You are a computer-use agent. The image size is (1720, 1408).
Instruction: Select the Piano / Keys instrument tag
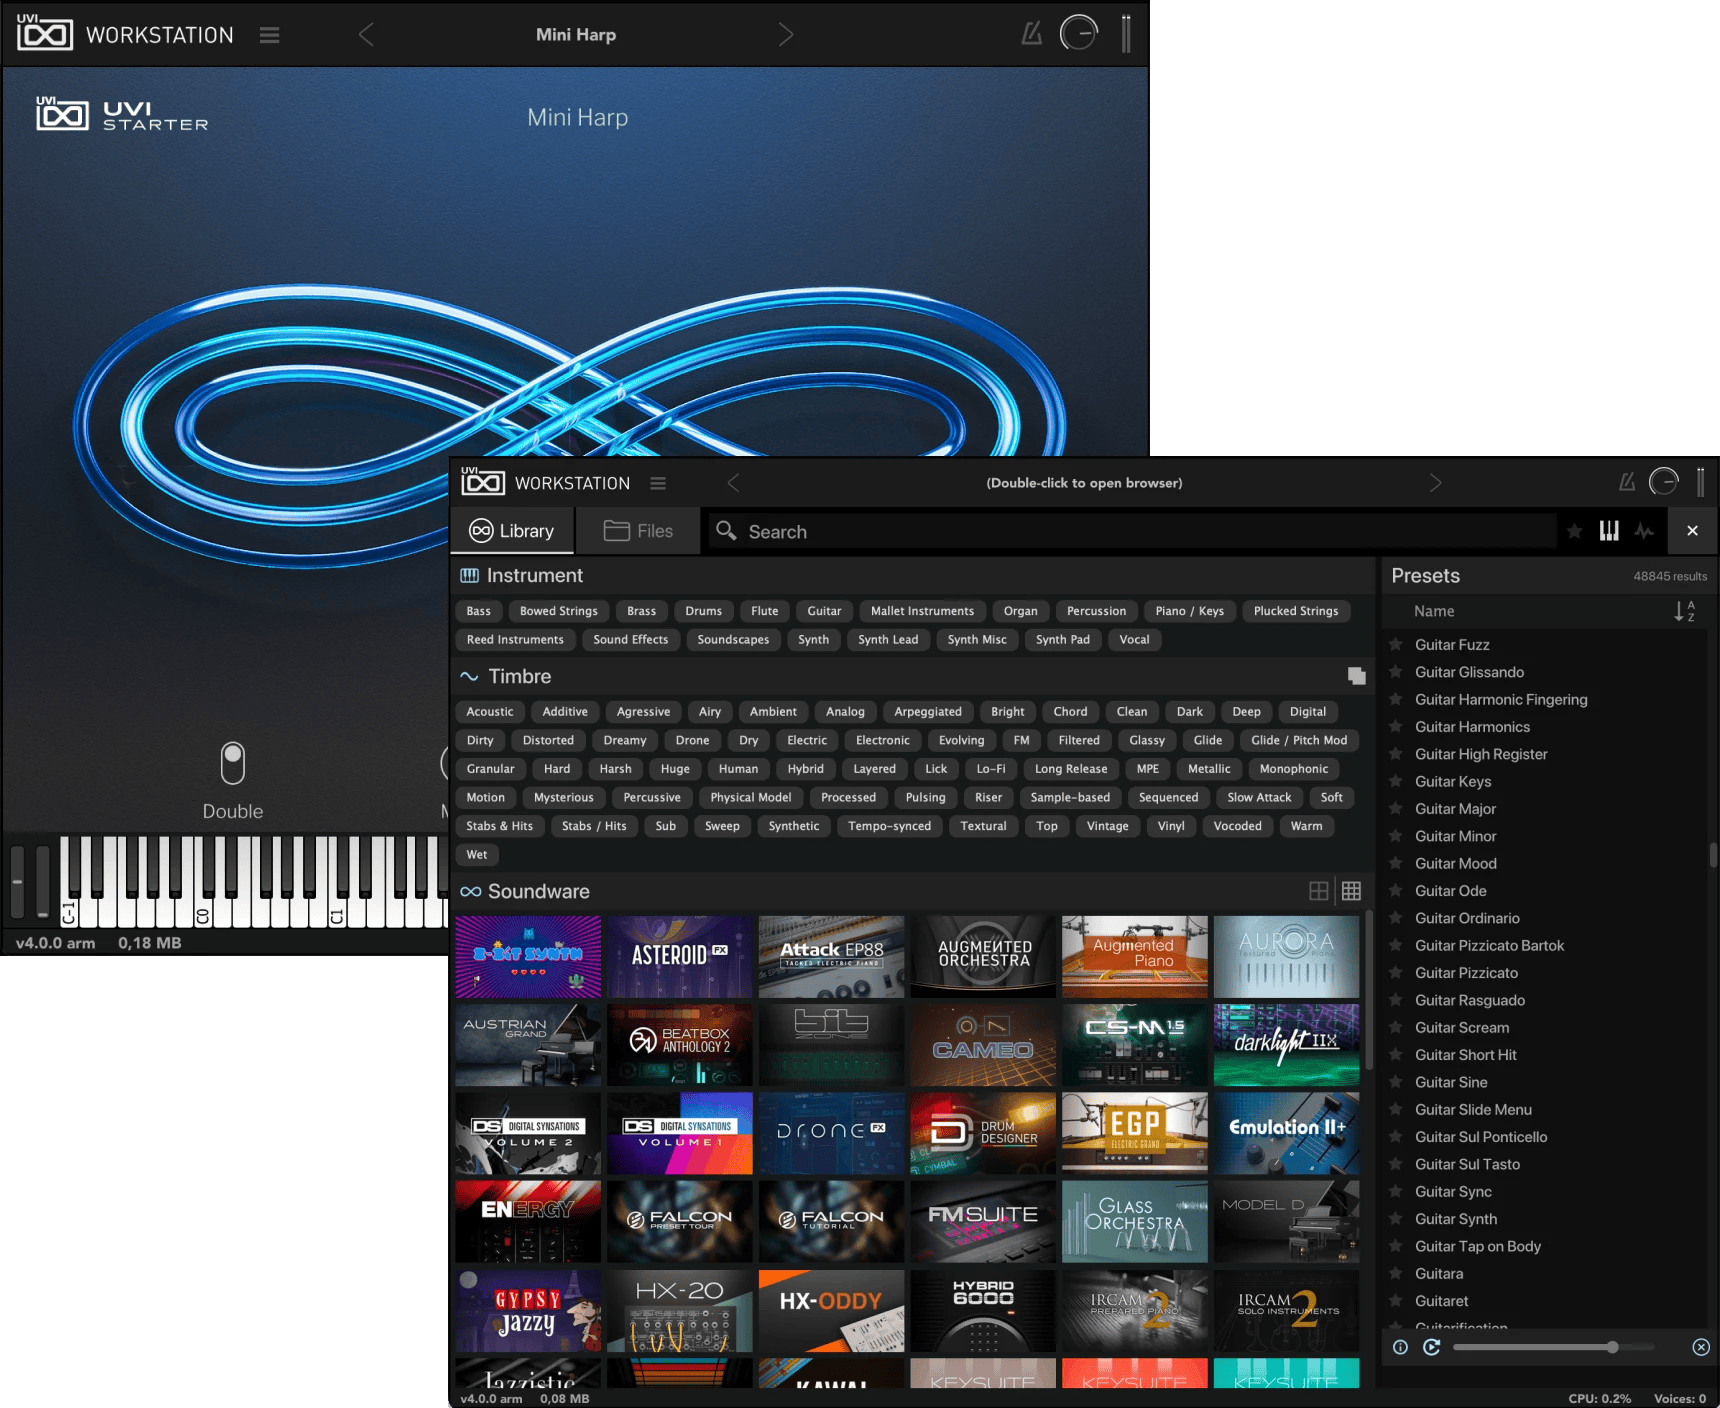pyautogui.click(x=1189, y=611)
